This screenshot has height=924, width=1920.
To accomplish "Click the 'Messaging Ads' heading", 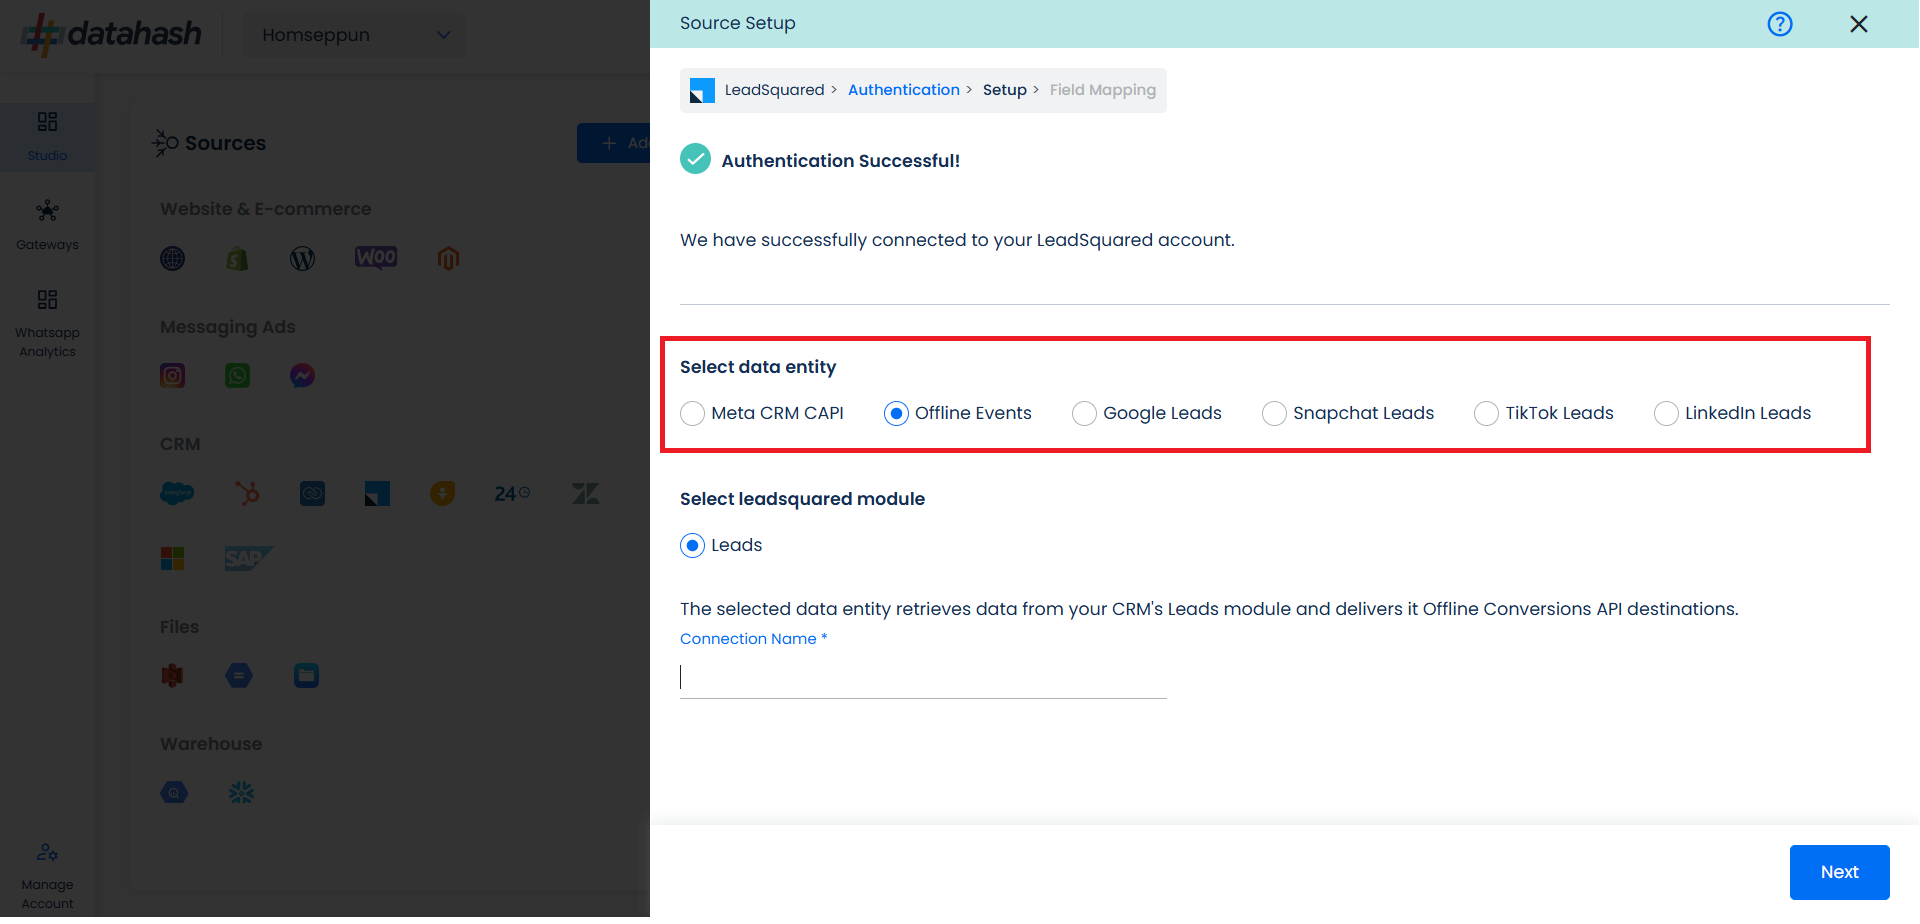I will coord(228,327).
